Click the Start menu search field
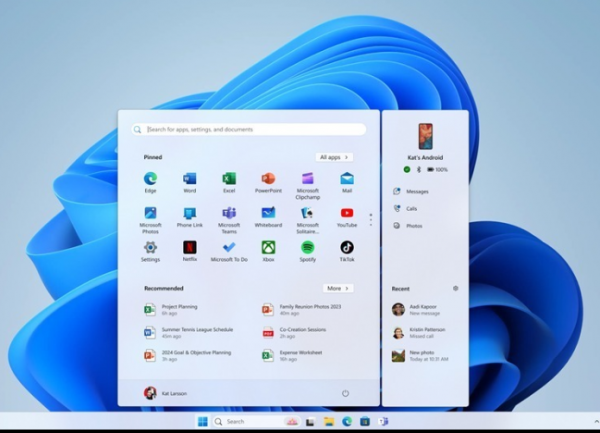 [249, 129]
